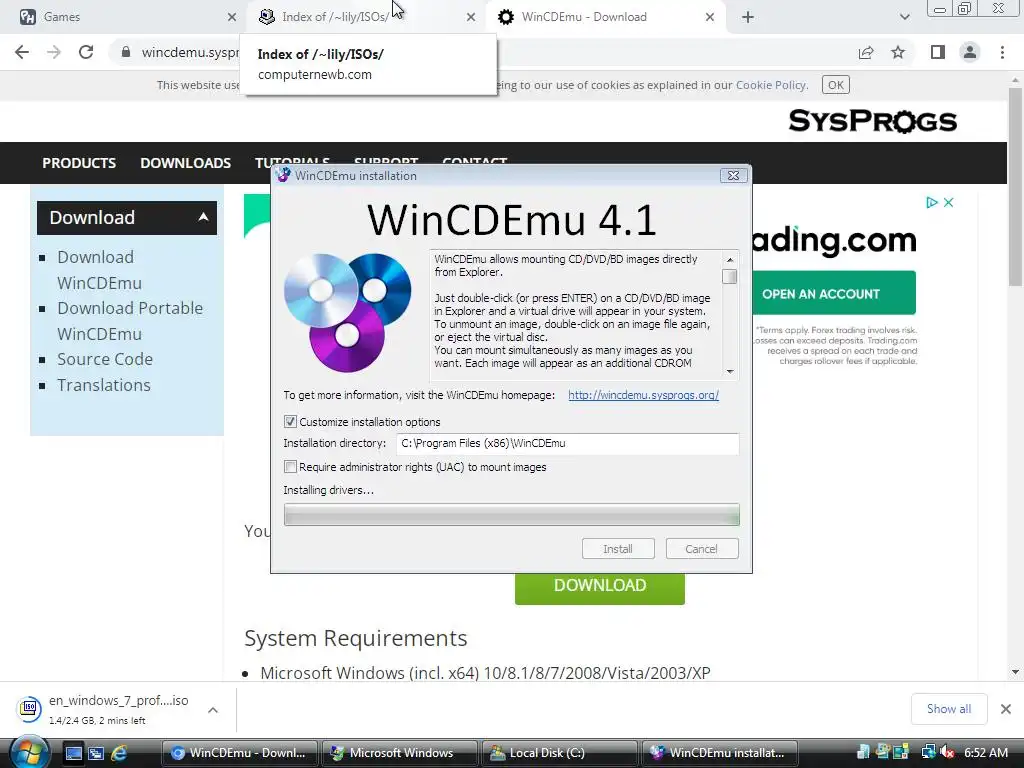
Task: Switch to the Games tab
Action: pyautogui.click(x=124, y=17)
